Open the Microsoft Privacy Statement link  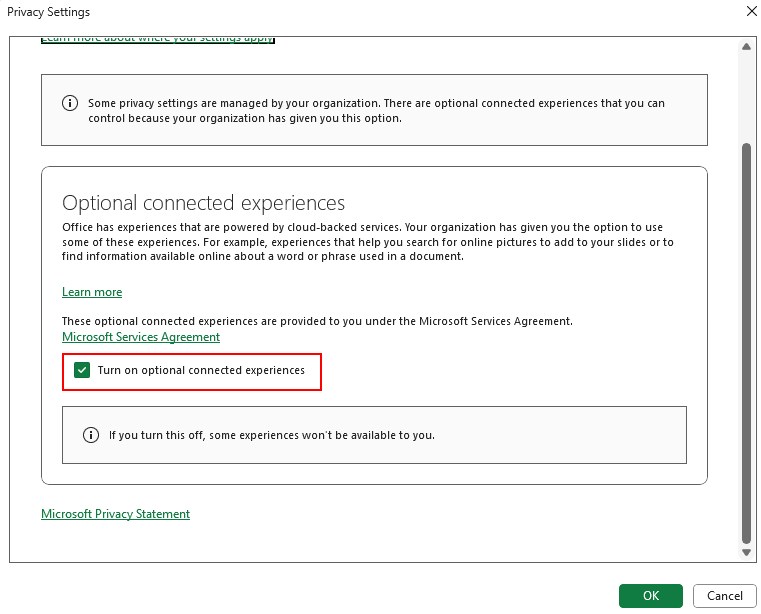pyautogui.click(x=115, y=514)
